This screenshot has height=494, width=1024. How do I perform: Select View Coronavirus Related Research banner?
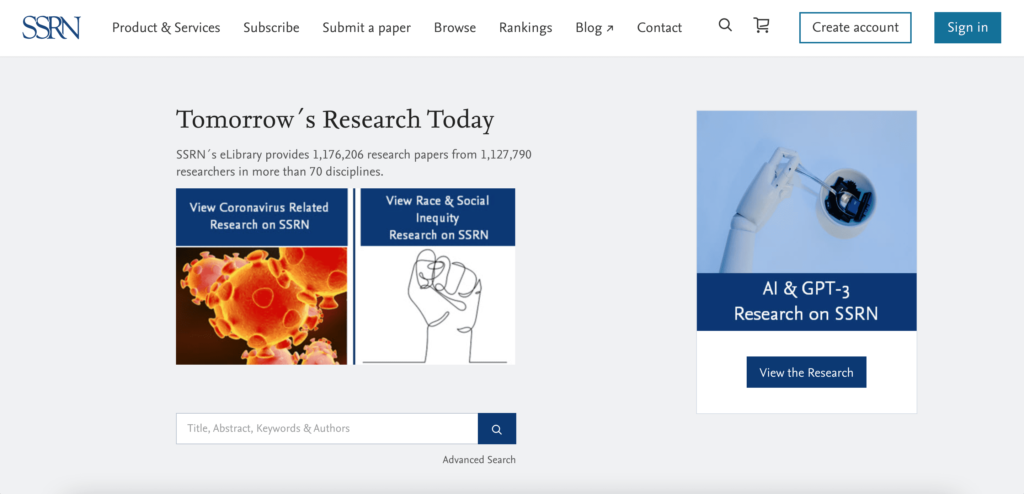[262, 216]
